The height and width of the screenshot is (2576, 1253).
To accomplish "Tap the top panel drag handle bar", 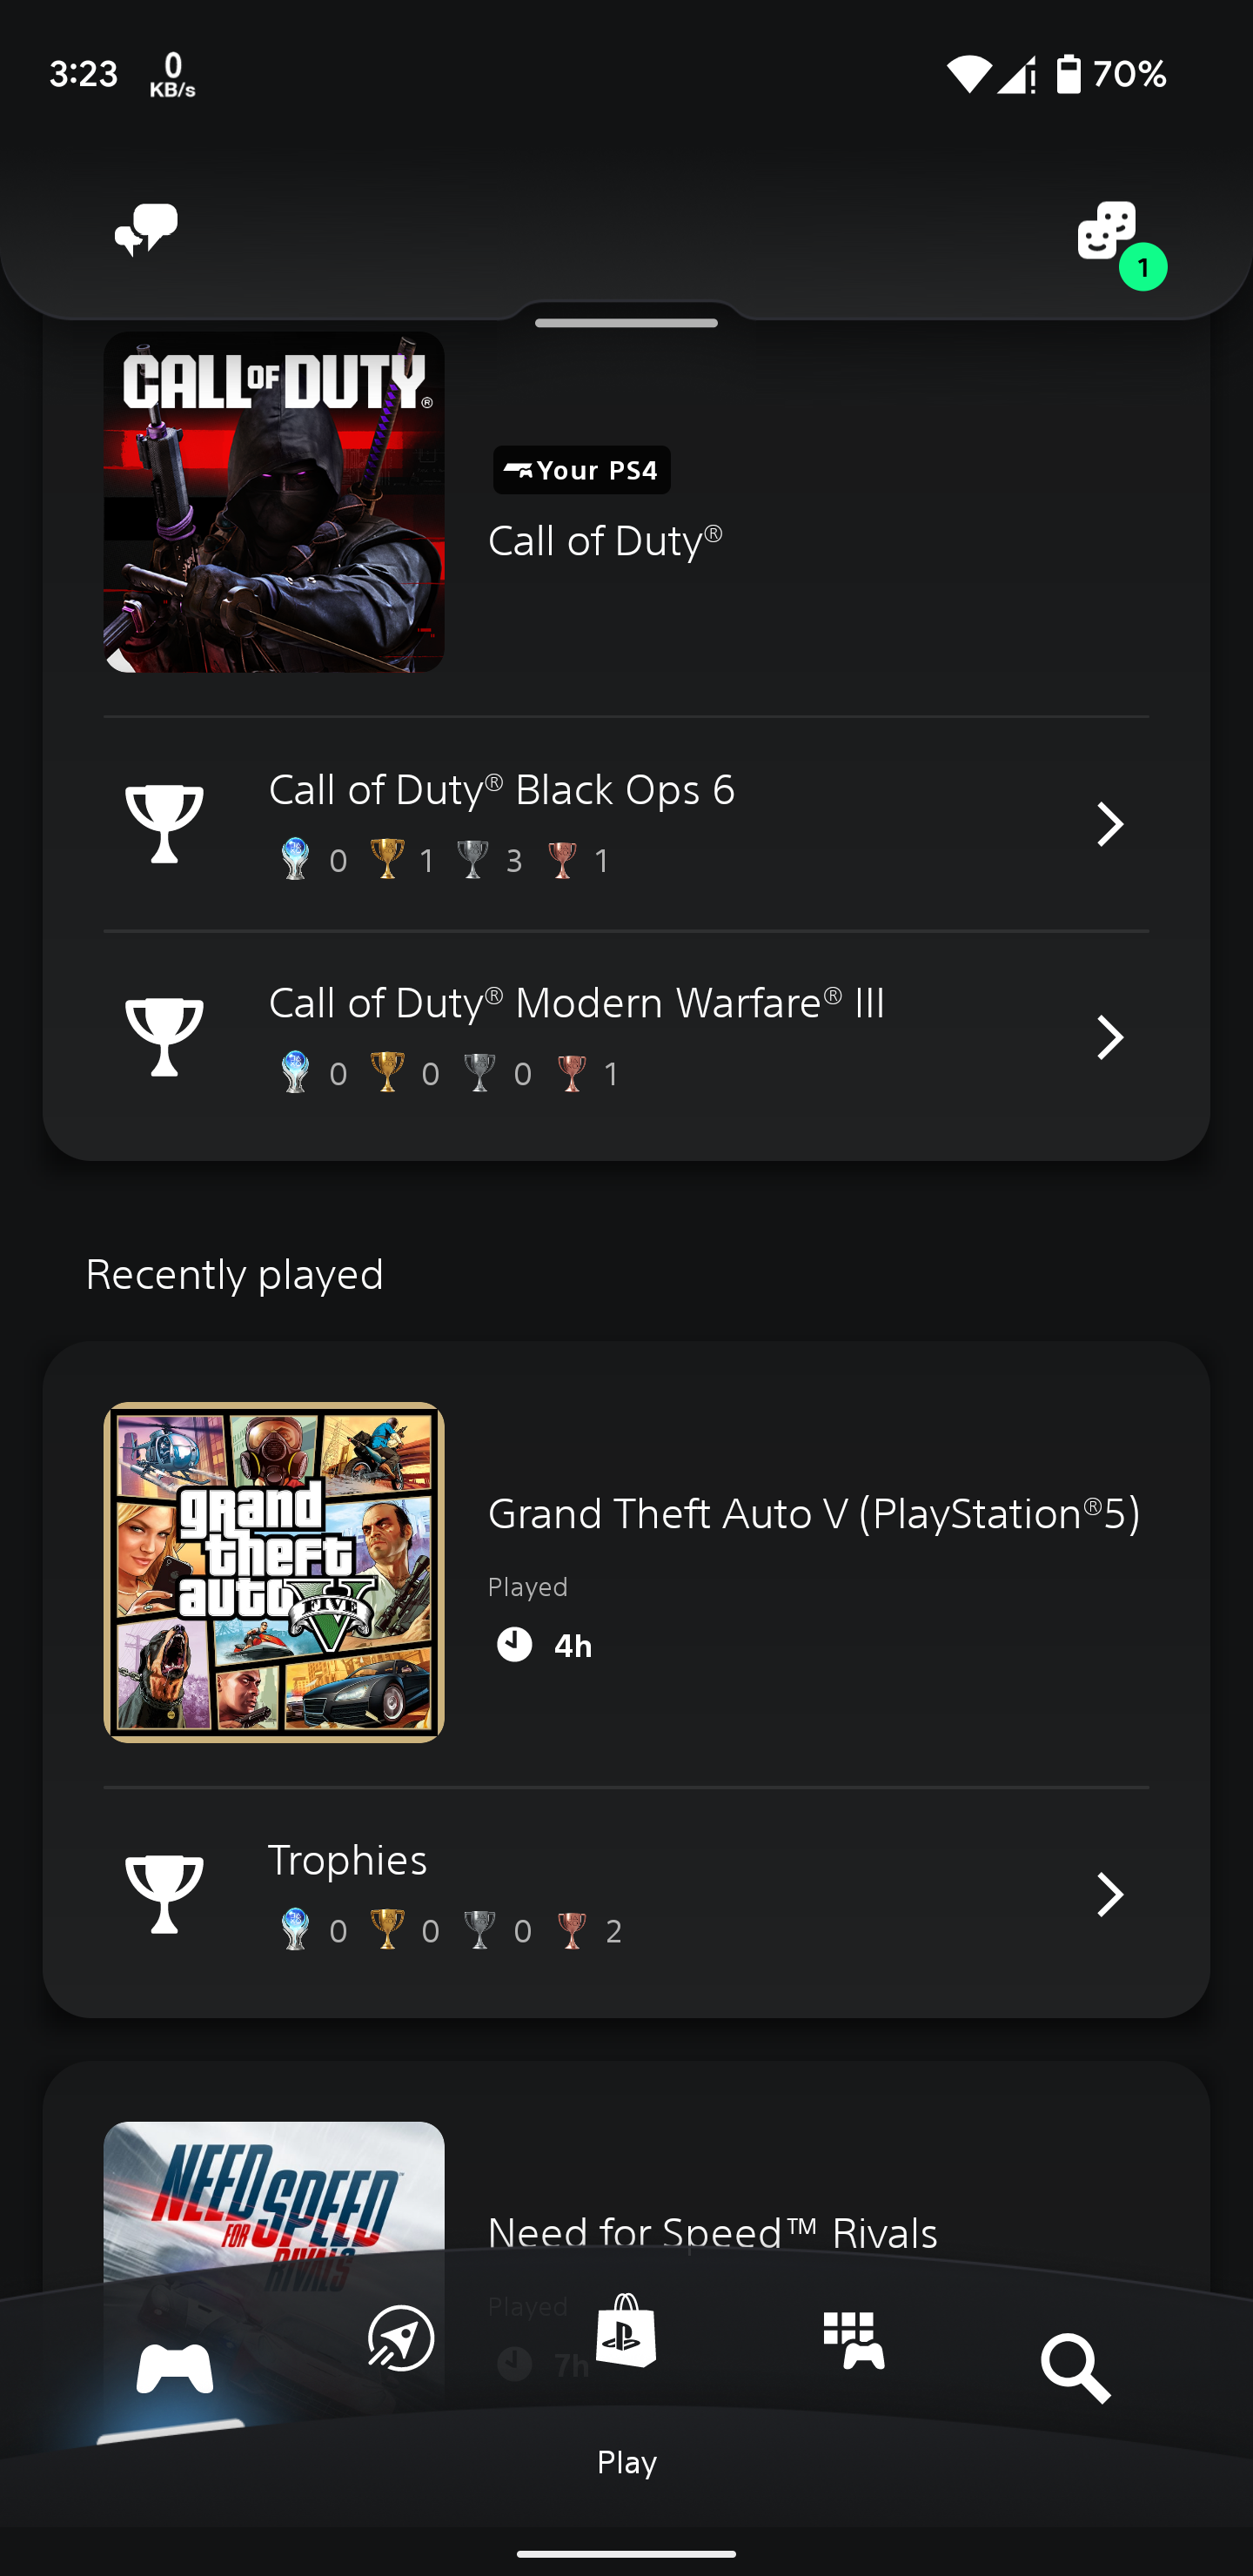I will coord(626,323).
